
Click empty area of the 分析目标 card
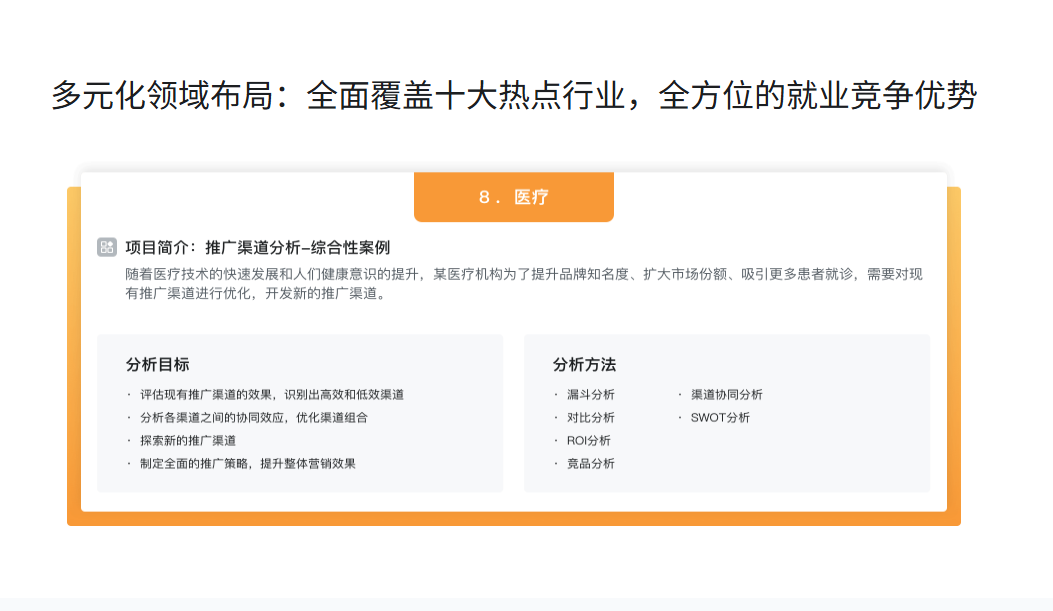pyautogui.click(x=440, y=440)
